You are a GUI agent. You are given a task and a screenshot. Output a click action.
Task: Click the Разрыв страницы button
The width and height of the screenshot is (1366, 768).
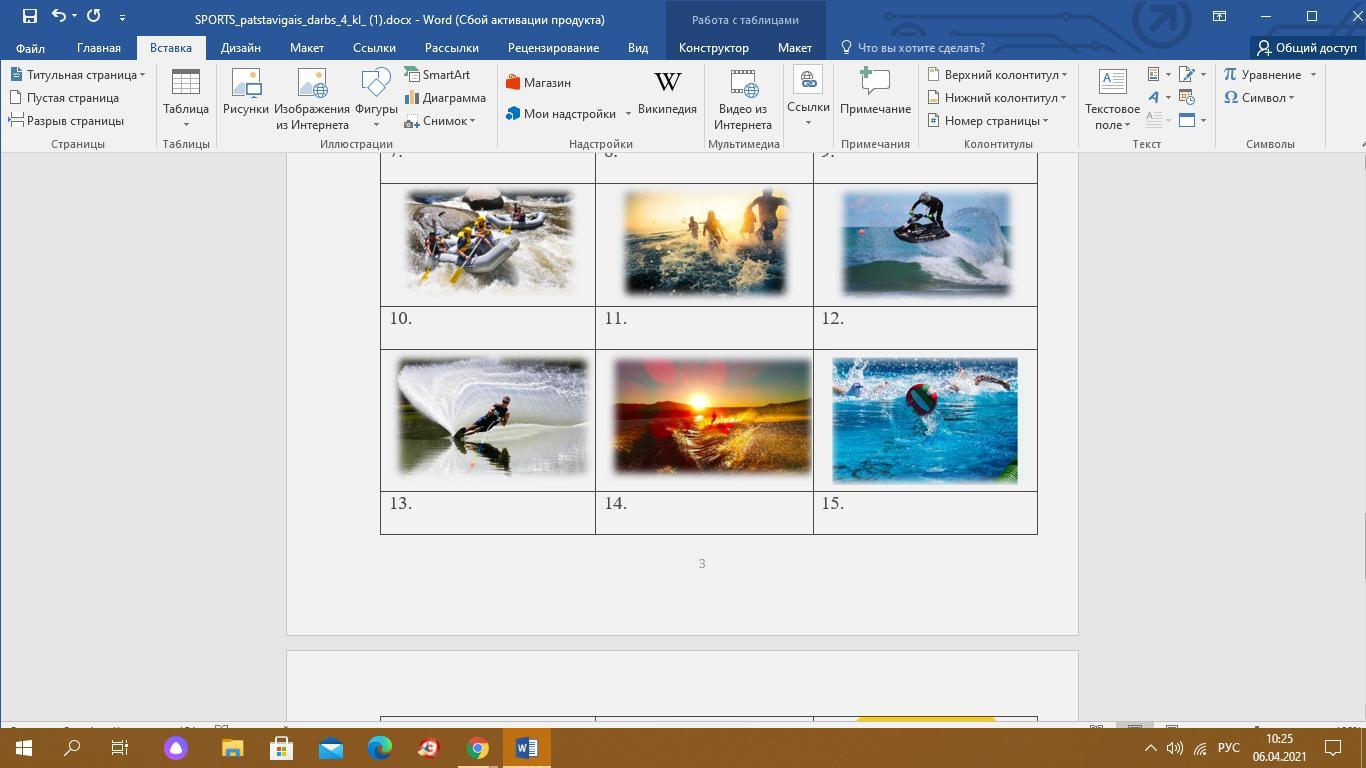click(67, 121)
